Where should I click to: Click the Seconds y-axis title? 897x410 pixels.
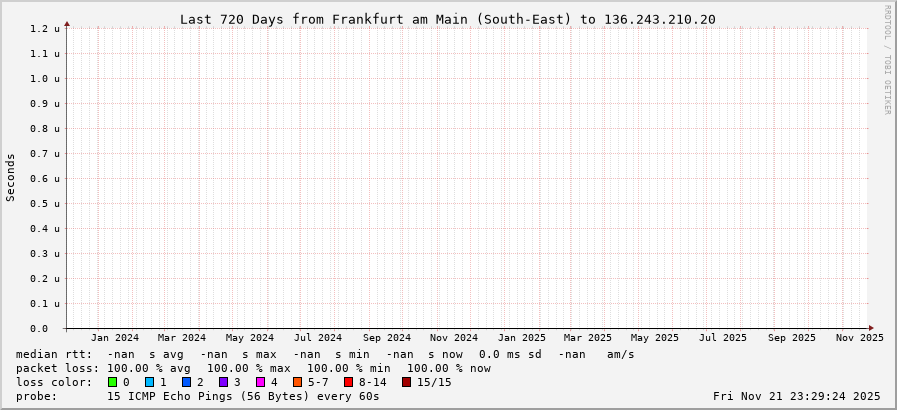pos(11,178)
